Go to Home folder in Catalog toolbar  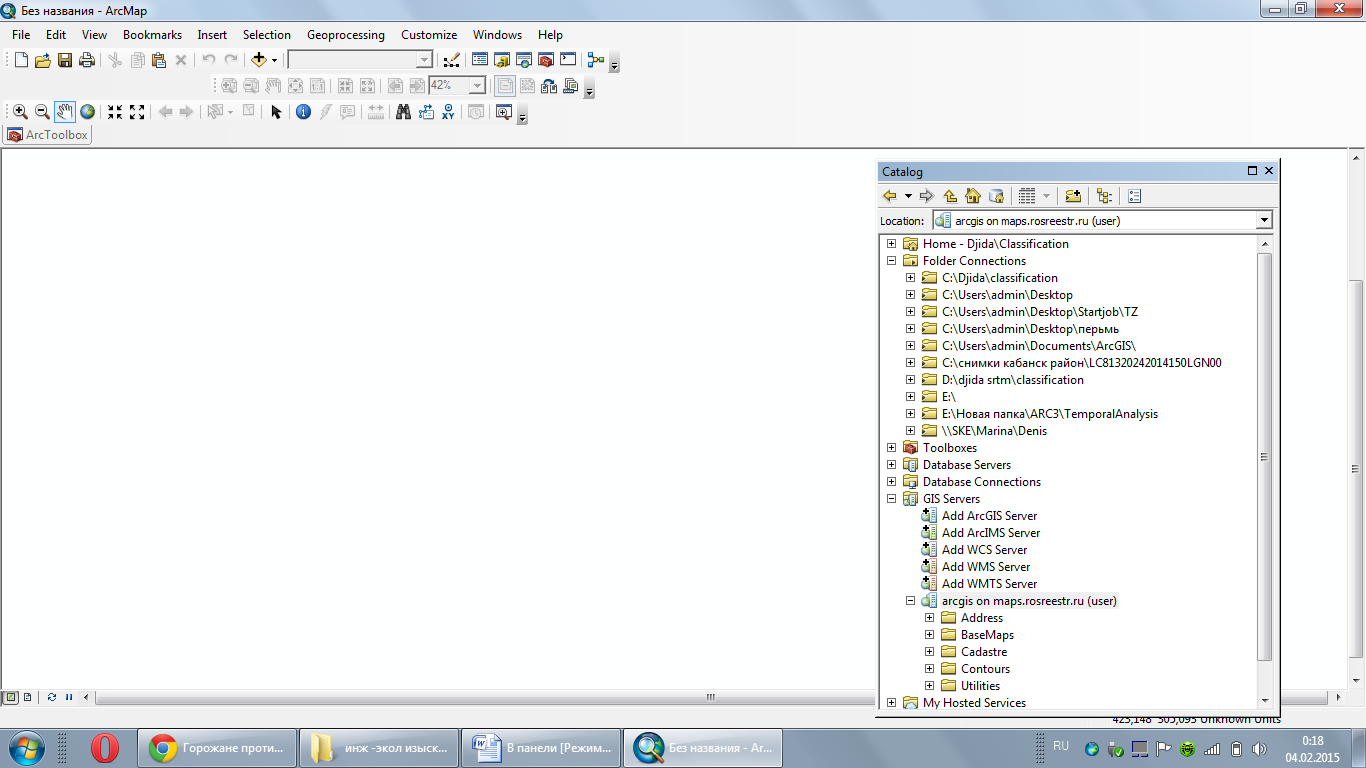[x=973, y=196]
